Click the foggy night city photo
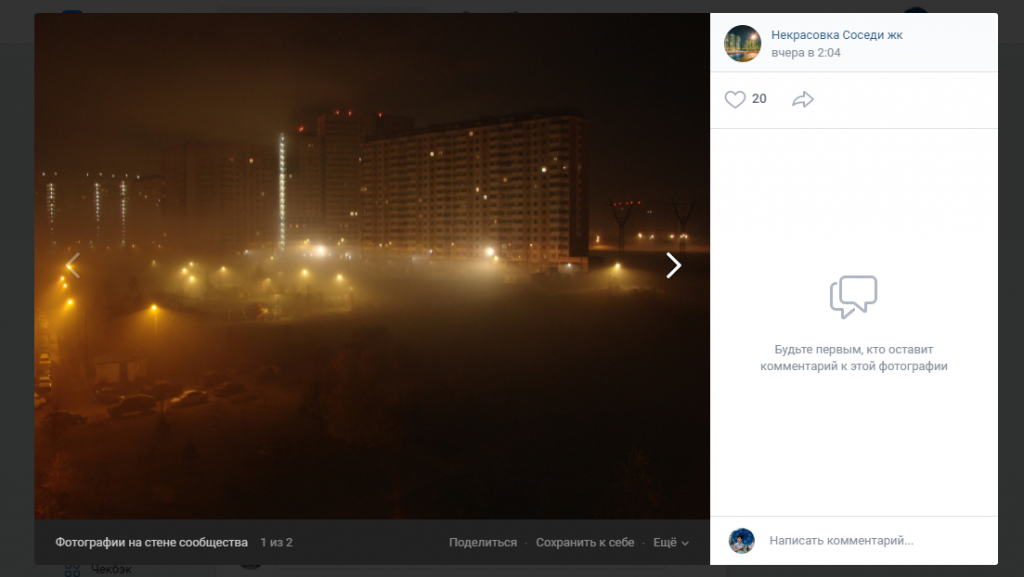 (372, 200)
